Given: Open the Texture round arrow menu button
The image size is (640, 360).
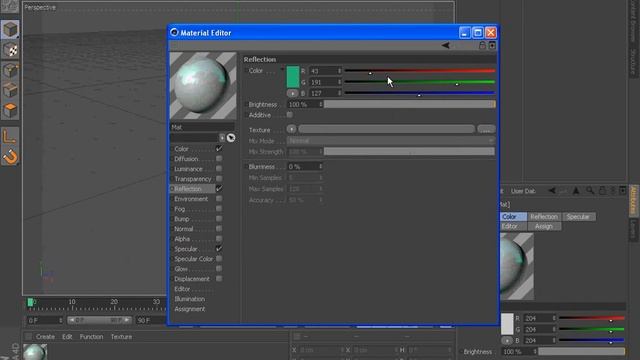Looking at the screenshot, I should pos(291,129).
